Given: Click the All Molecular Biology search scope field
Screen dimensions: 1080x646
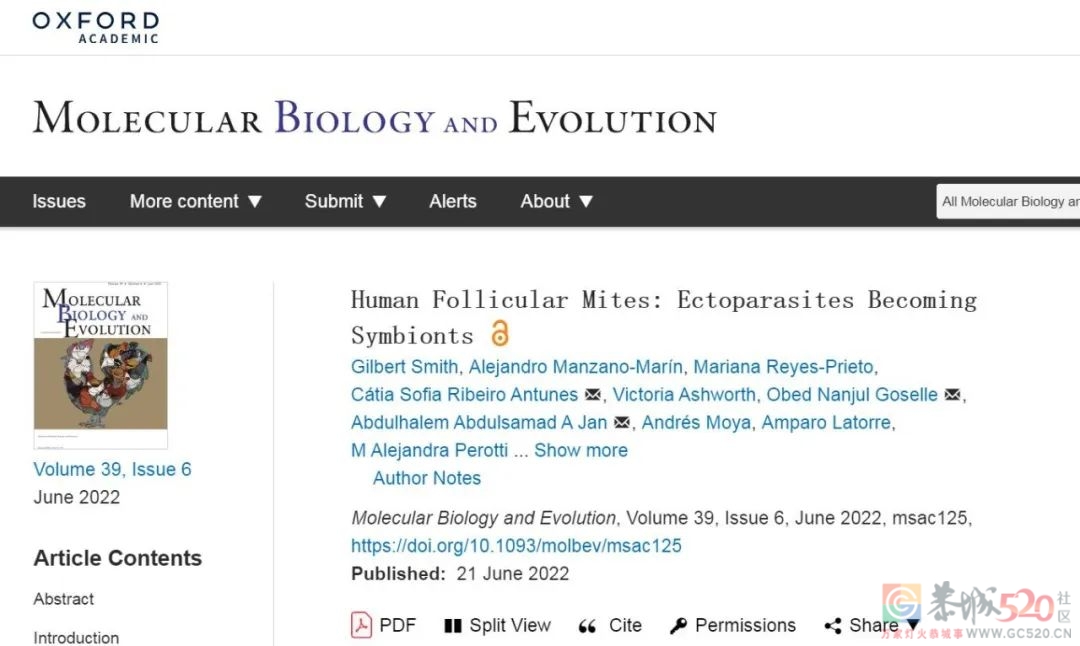Looking at the screenshot, I should (1008, 201).
